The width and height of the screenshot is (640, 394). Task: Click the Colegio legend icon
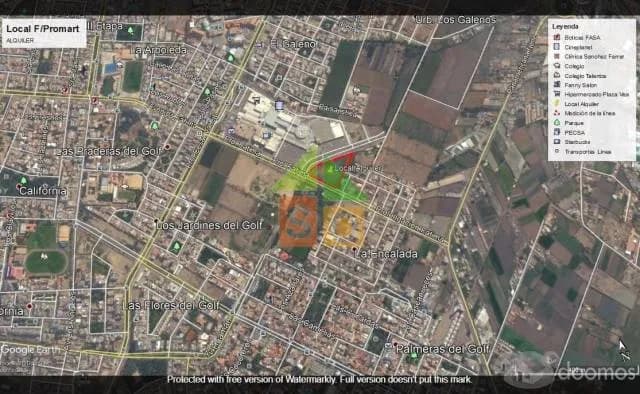(x=557, y=66)
